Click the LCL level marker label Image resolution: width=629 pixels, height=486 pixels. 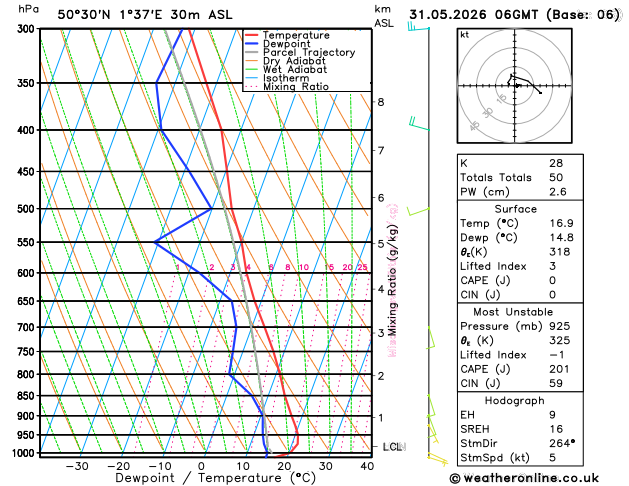pyautogui.click(x=392, y=446)
